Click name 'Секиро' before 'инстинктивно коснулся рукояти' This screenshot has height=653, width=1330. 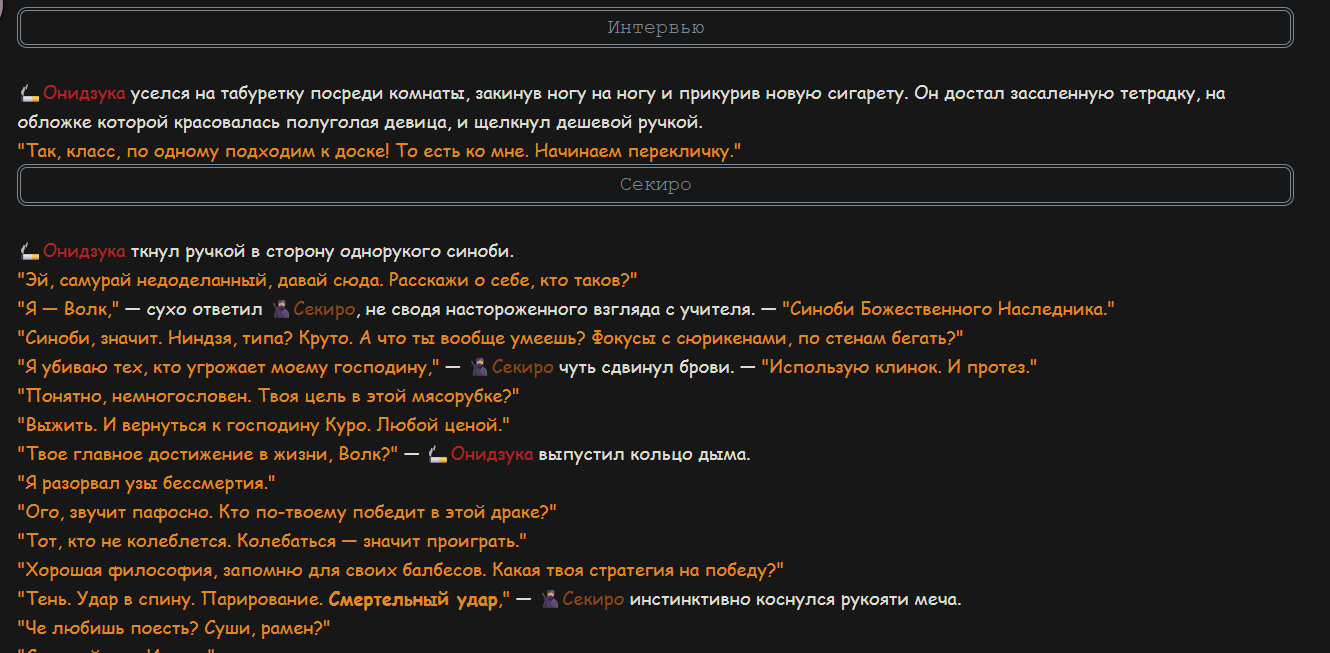click(593, 599)
